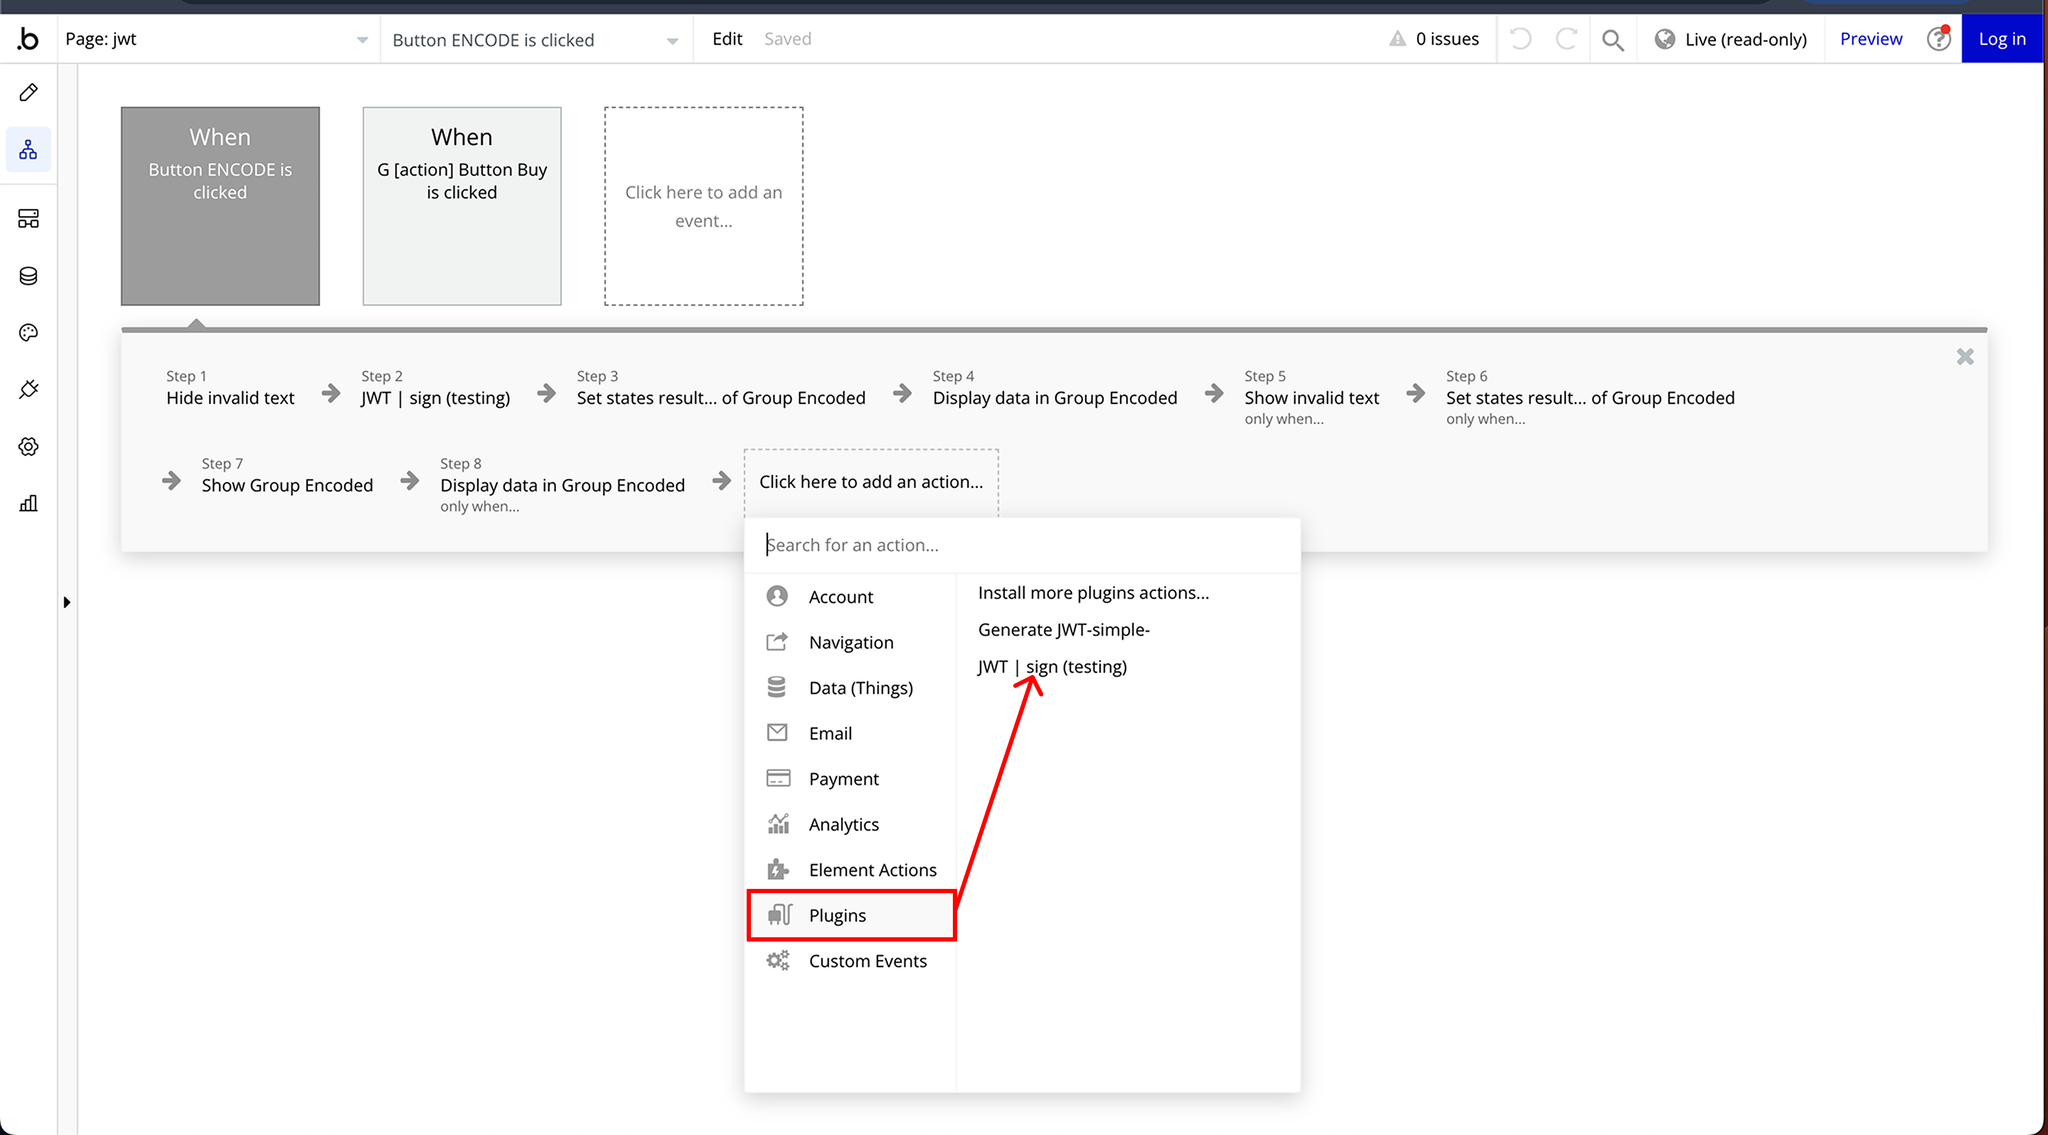This screenshot has width=2048, height=1135.
Task: Click the Payment category icon
Action: point(777,777)
